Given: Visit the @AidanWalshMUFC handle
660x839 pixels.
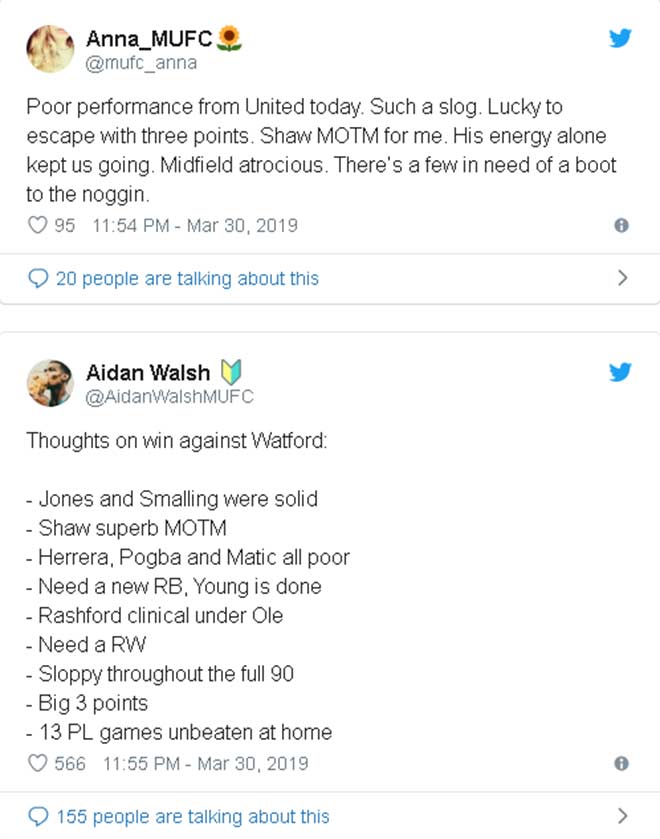Looking at the screenshot, I should point(170,397).
